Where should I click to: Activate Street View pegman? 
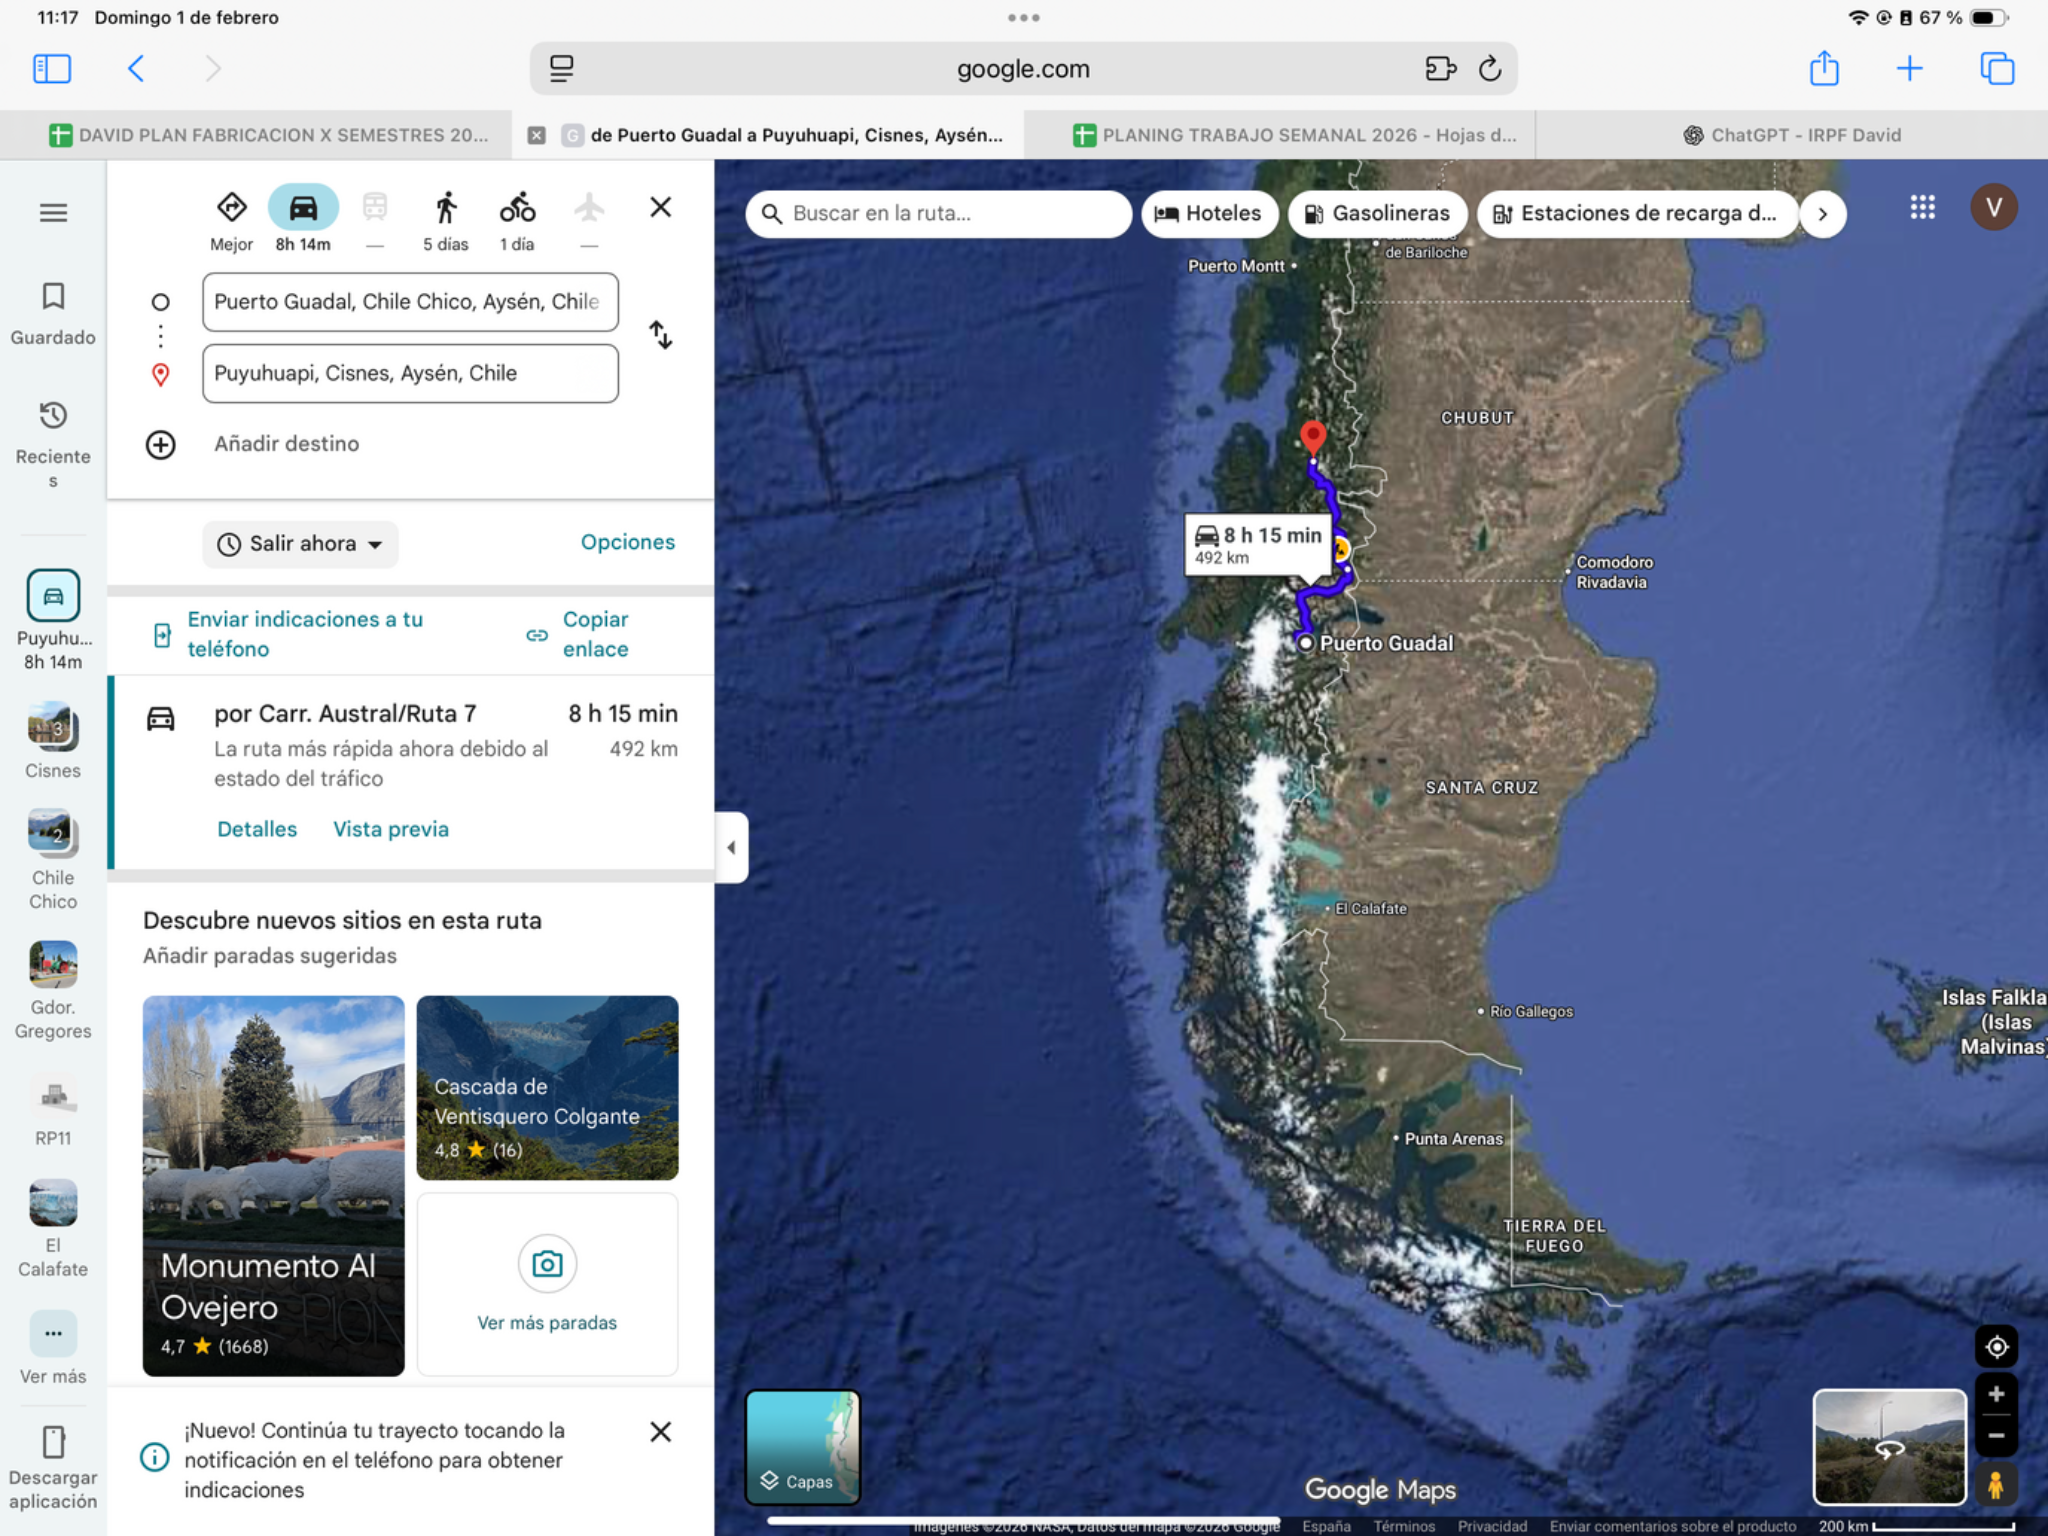coord(1996,1485)
